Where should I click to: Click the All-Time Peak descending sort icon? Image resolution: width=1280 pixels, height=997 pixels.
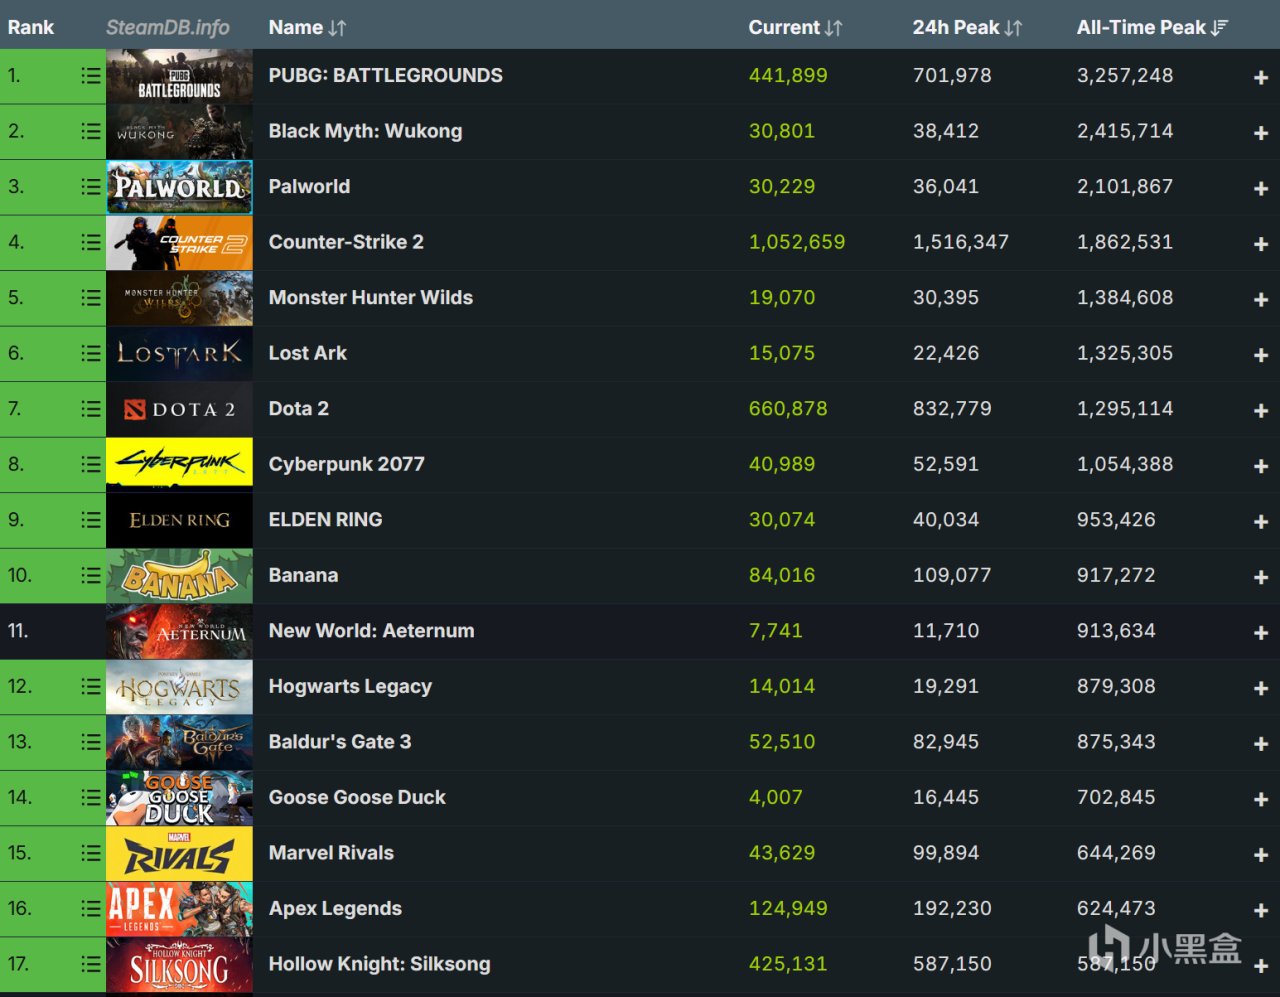pos(1219,28)
